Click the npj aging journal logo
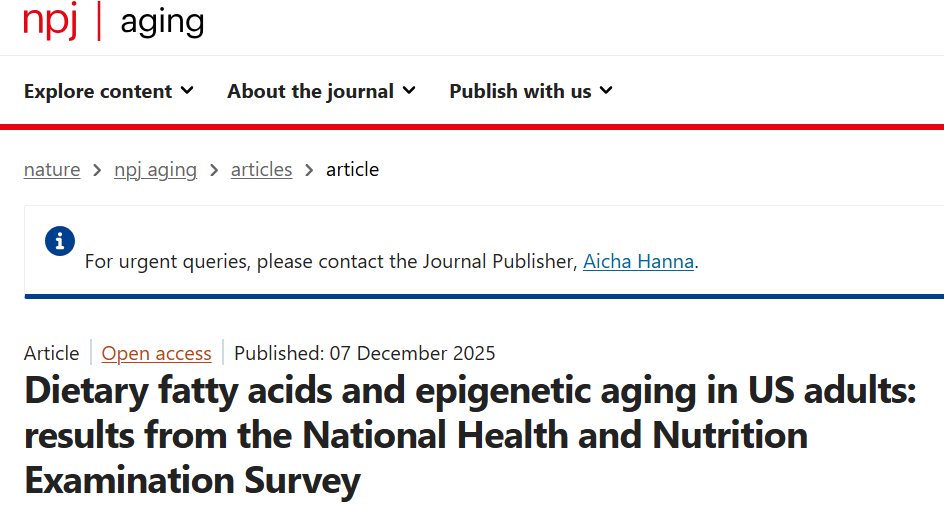 114,21
